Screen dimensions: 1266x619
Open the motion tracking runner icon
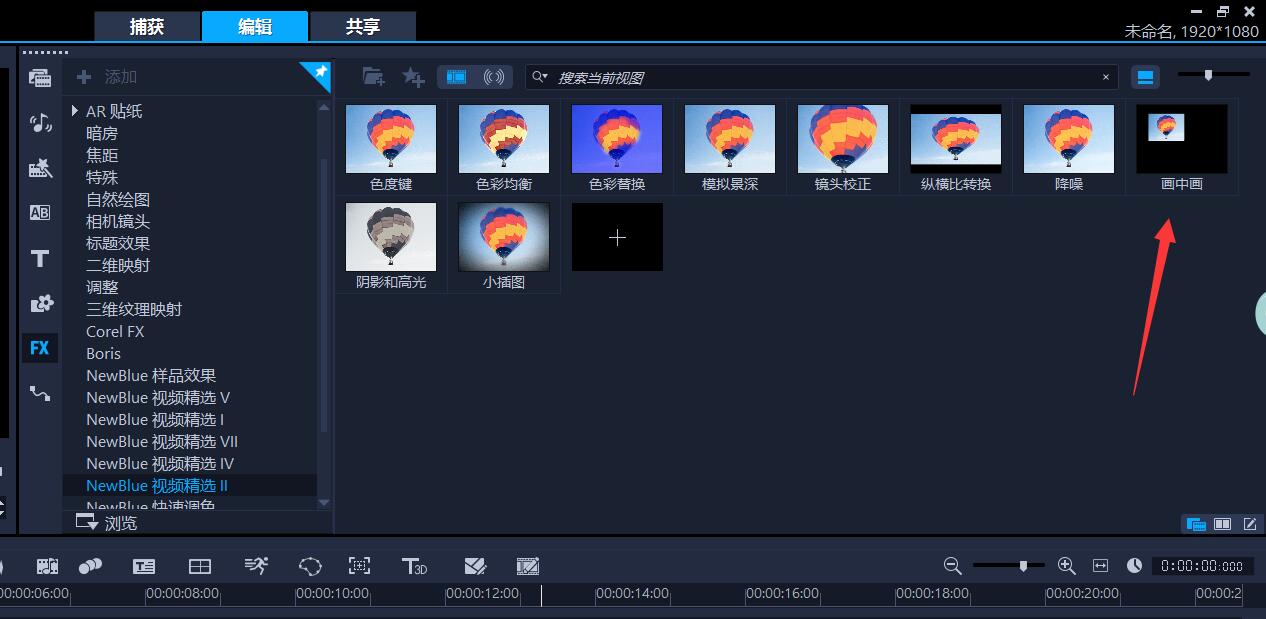click(x=256, y=566)
